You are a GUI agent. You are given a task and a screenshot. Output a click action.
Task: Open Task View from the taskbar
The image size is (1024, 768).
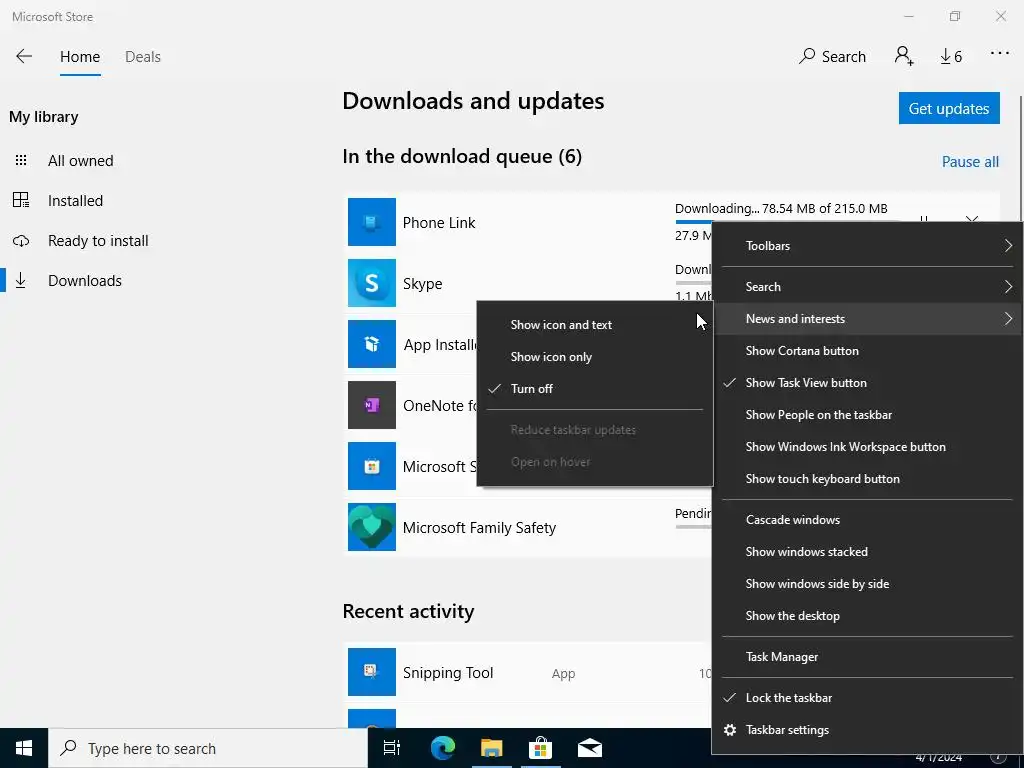(x=392, y=748)
